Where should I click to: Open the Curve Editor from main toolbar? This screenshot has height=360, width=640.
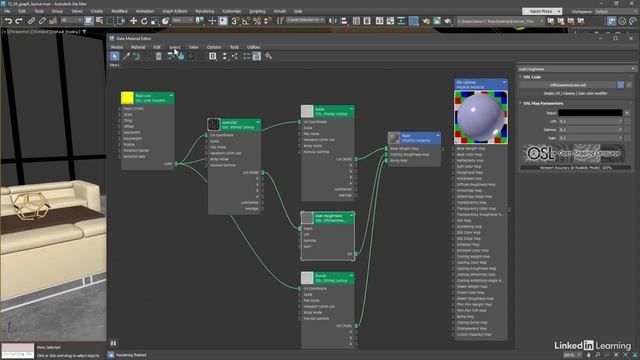coord(390,20)
